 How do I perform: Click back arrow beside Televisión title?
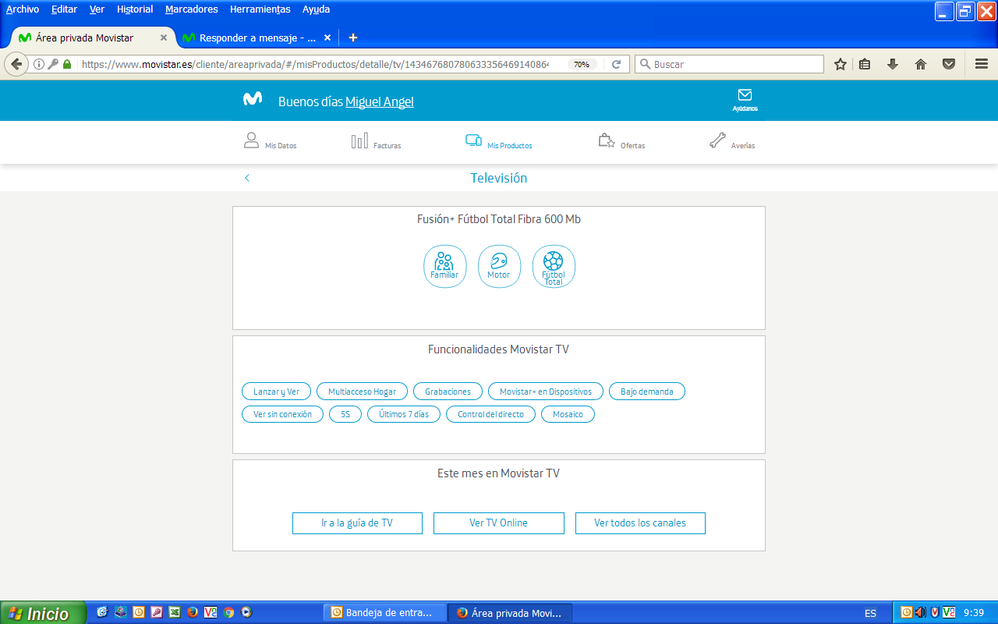pyautogui.click(x=247, y=178)
